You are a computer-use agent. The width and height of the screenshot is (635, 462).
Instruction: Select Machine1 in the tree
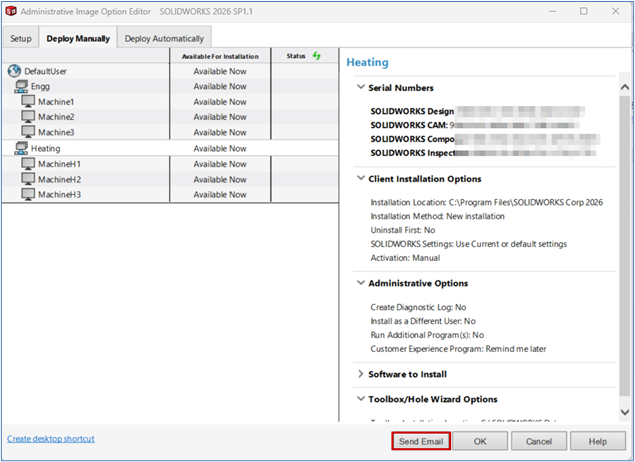tap(56, 102)
